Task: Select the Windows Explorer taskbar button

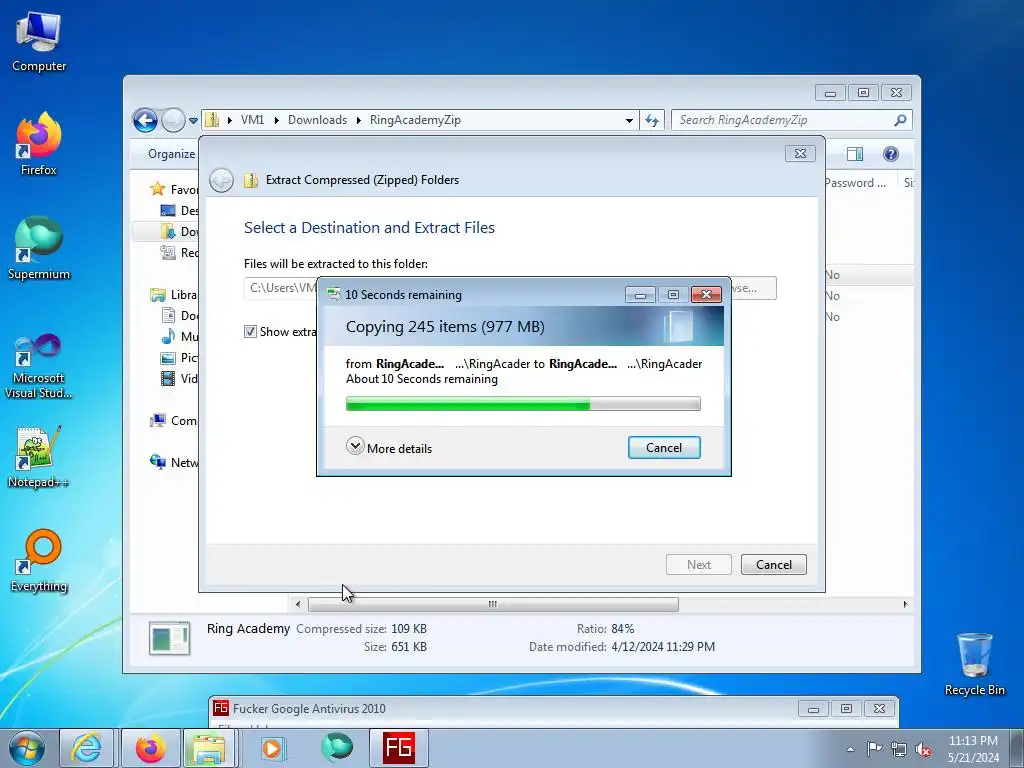Action: [209, 748]
